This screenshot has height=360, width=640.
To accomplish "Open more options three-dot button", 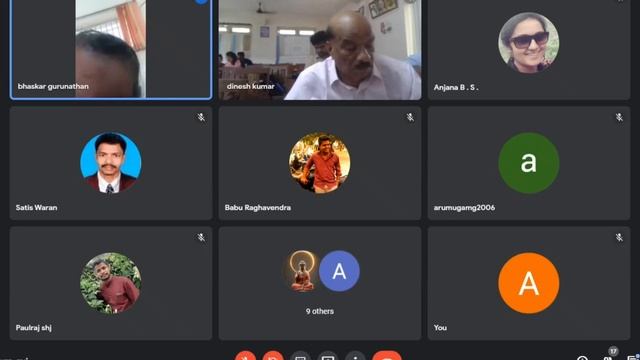I will [x=356, y=356].
